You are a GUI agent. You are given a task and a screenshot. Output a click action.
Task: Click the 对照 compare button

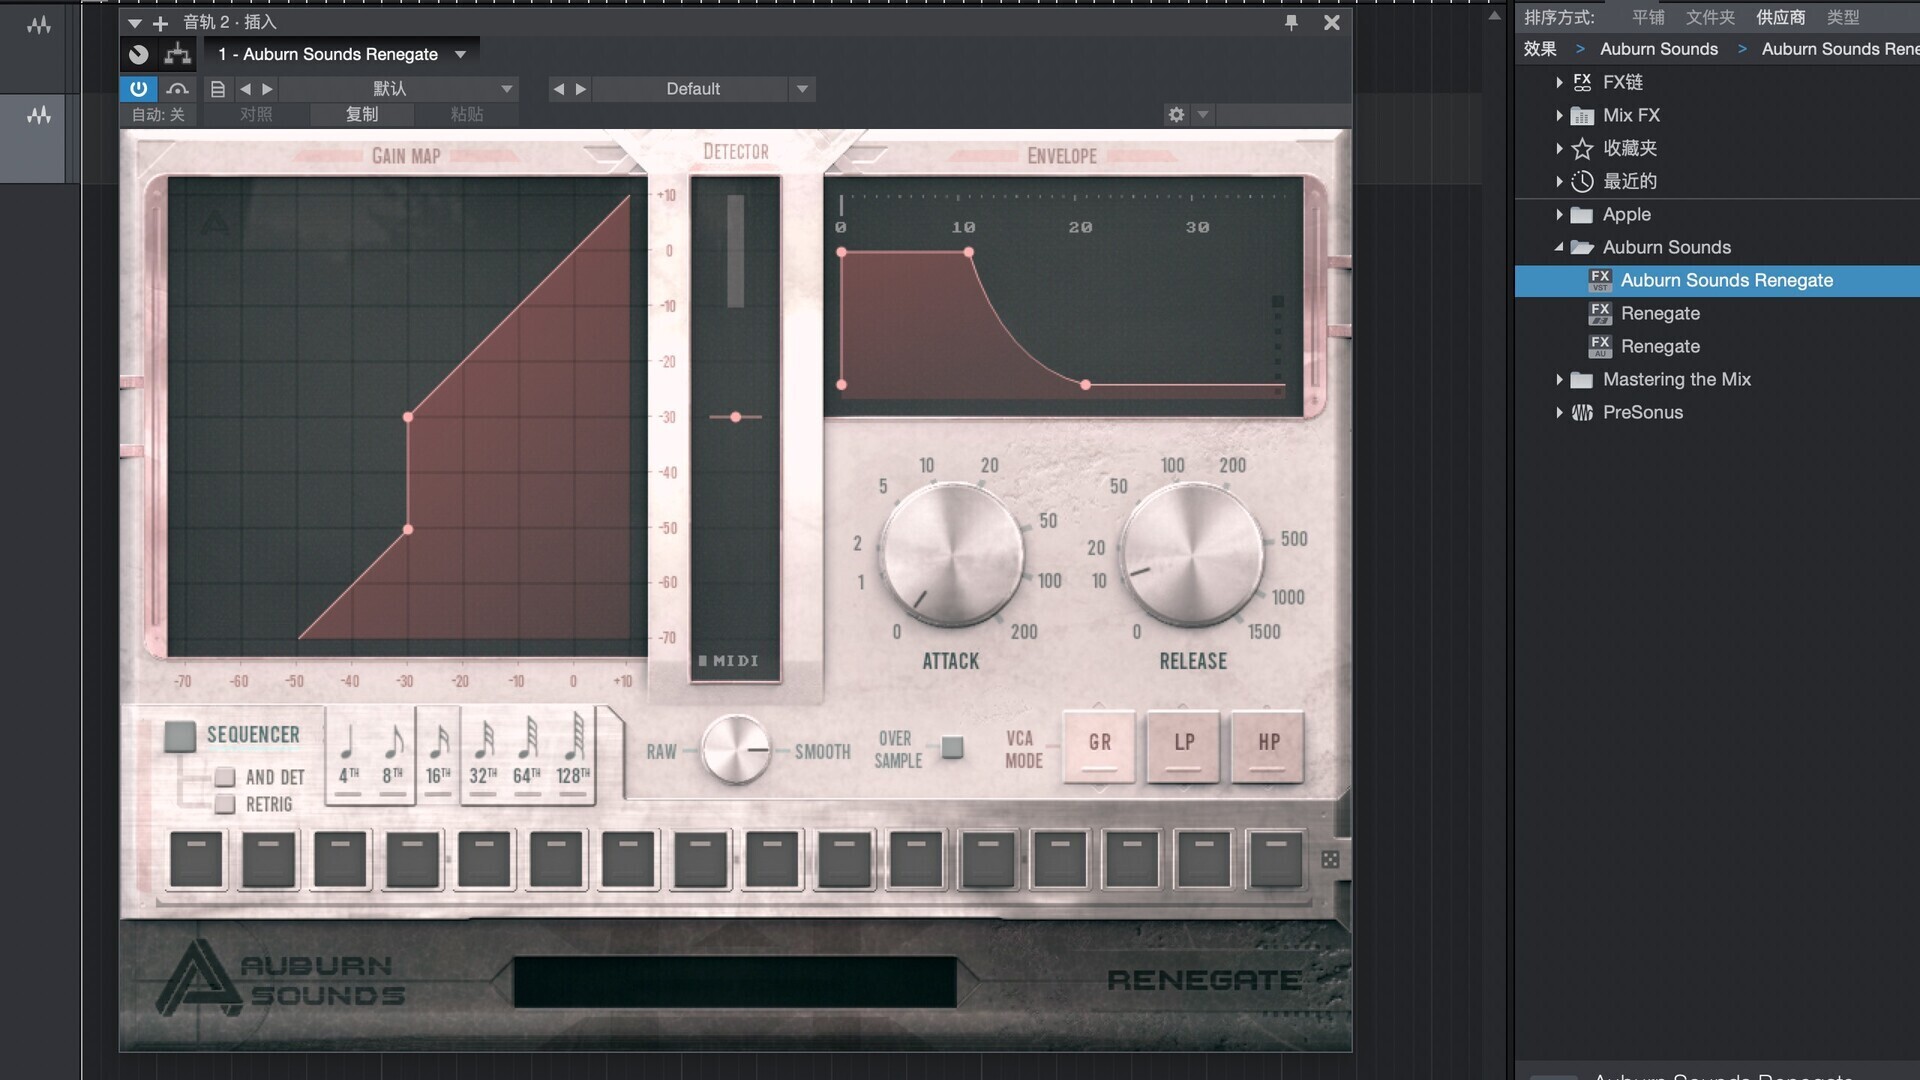click(x=256, y=115)
